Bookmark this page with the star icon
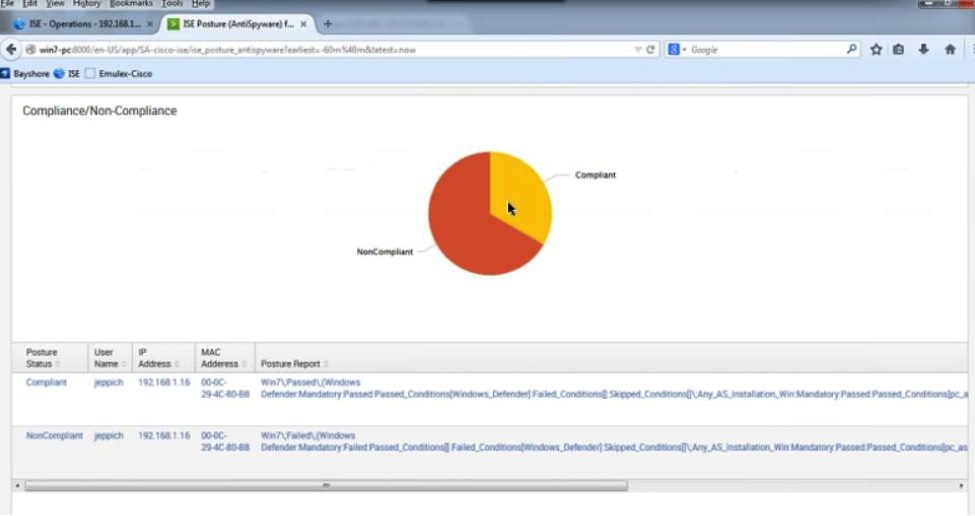This screenshot has width=975, height=516. tap(876, 49)
